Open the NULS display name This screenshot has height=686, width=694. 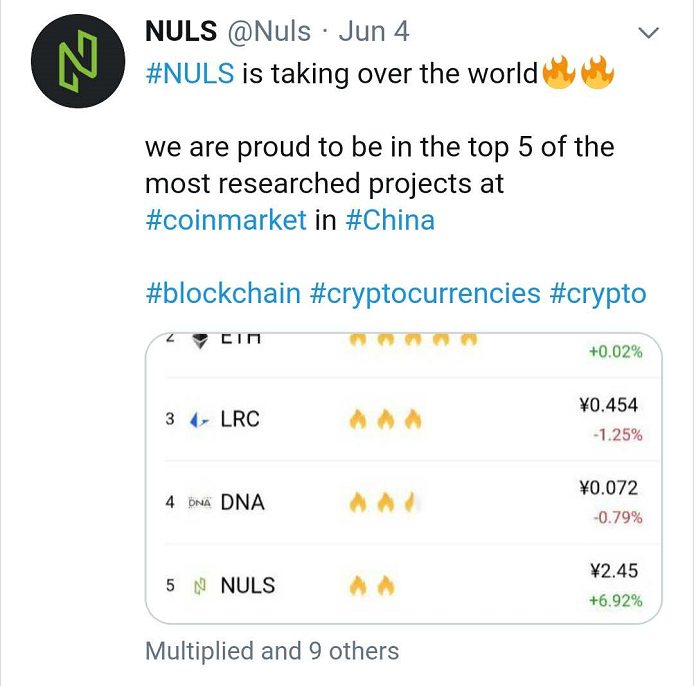pos(181,31)
